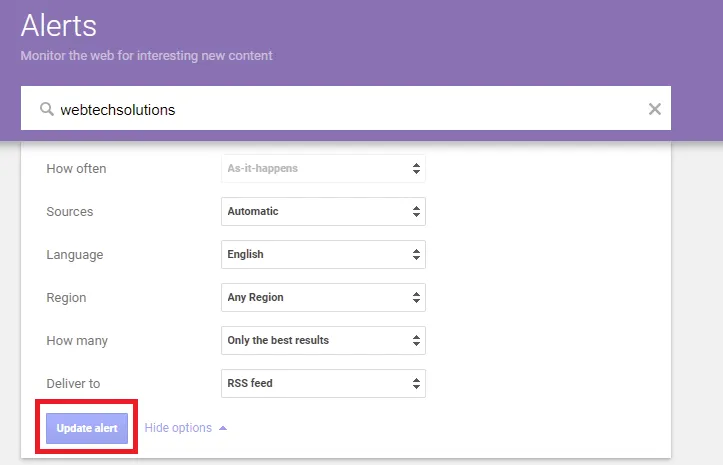Click the Monitor the web subtitle text

coord(147,55)
